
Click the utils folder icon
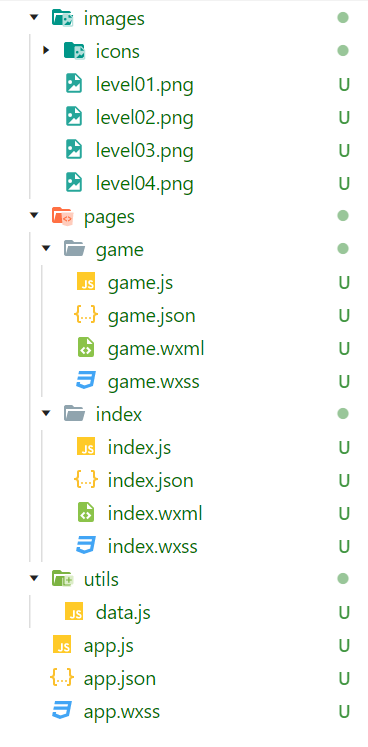click(62, 579)
